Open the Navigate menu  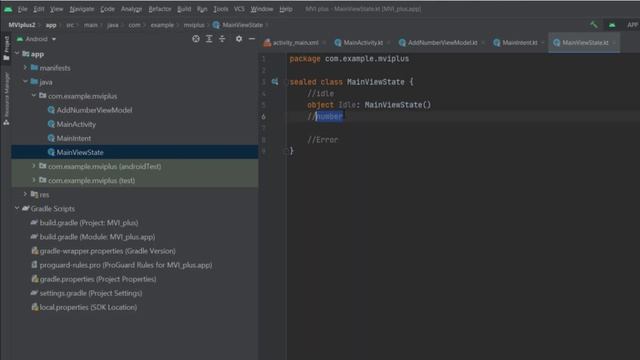pos(82,9)
